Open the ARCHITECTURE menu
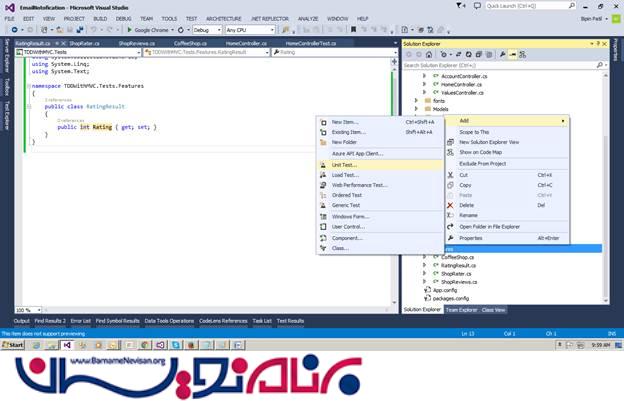Viewport: 624px width, 401px height. (x=223, y=18)
